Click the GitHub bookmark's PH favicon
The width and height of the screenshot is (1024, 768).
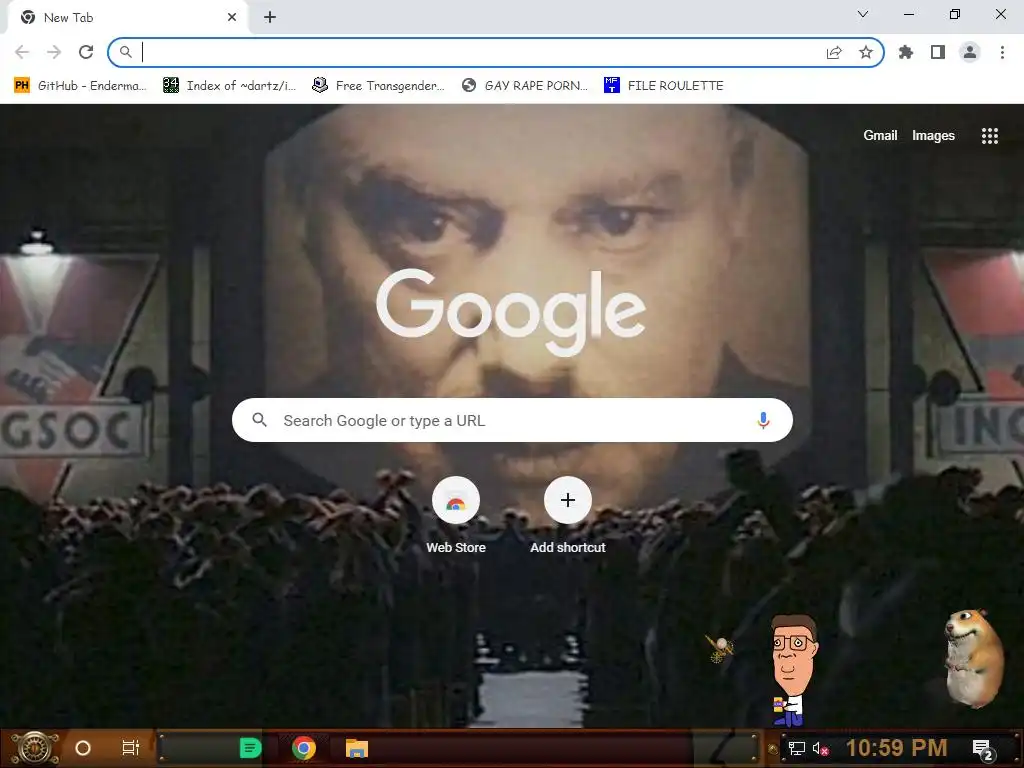tap(22, 86)
